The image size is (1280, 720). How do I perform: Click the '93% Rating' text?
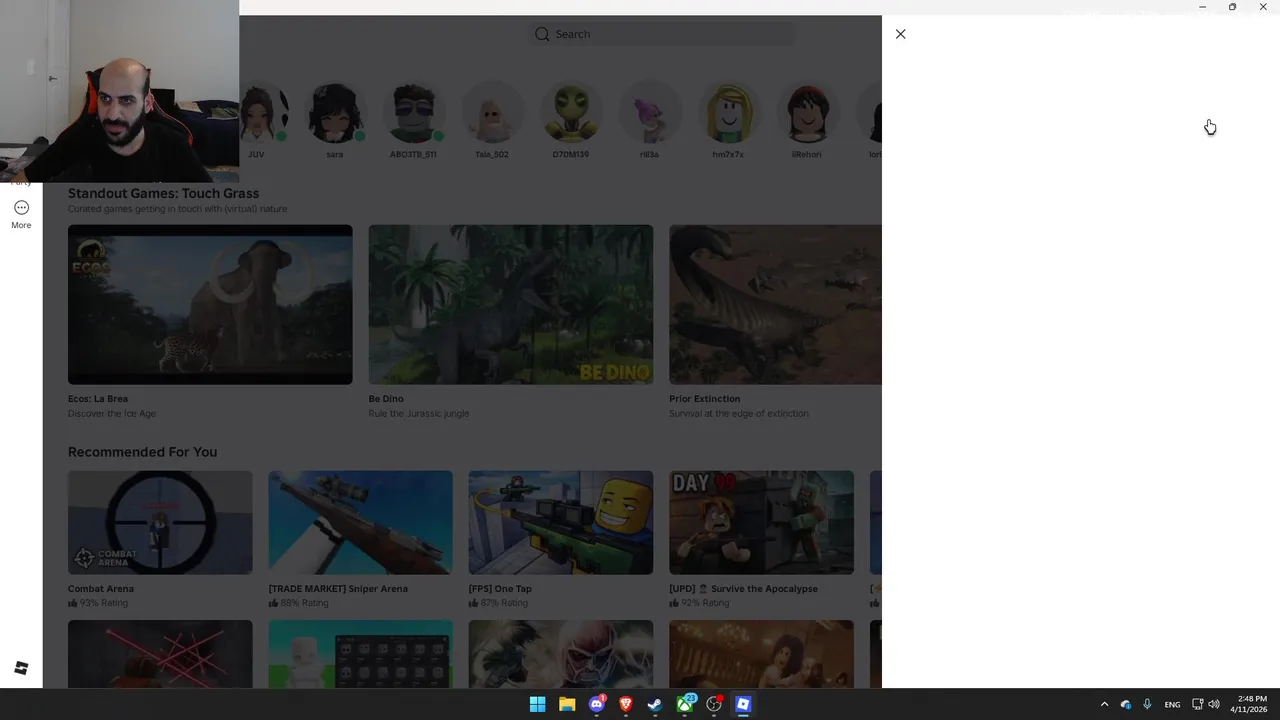[104, 603]
